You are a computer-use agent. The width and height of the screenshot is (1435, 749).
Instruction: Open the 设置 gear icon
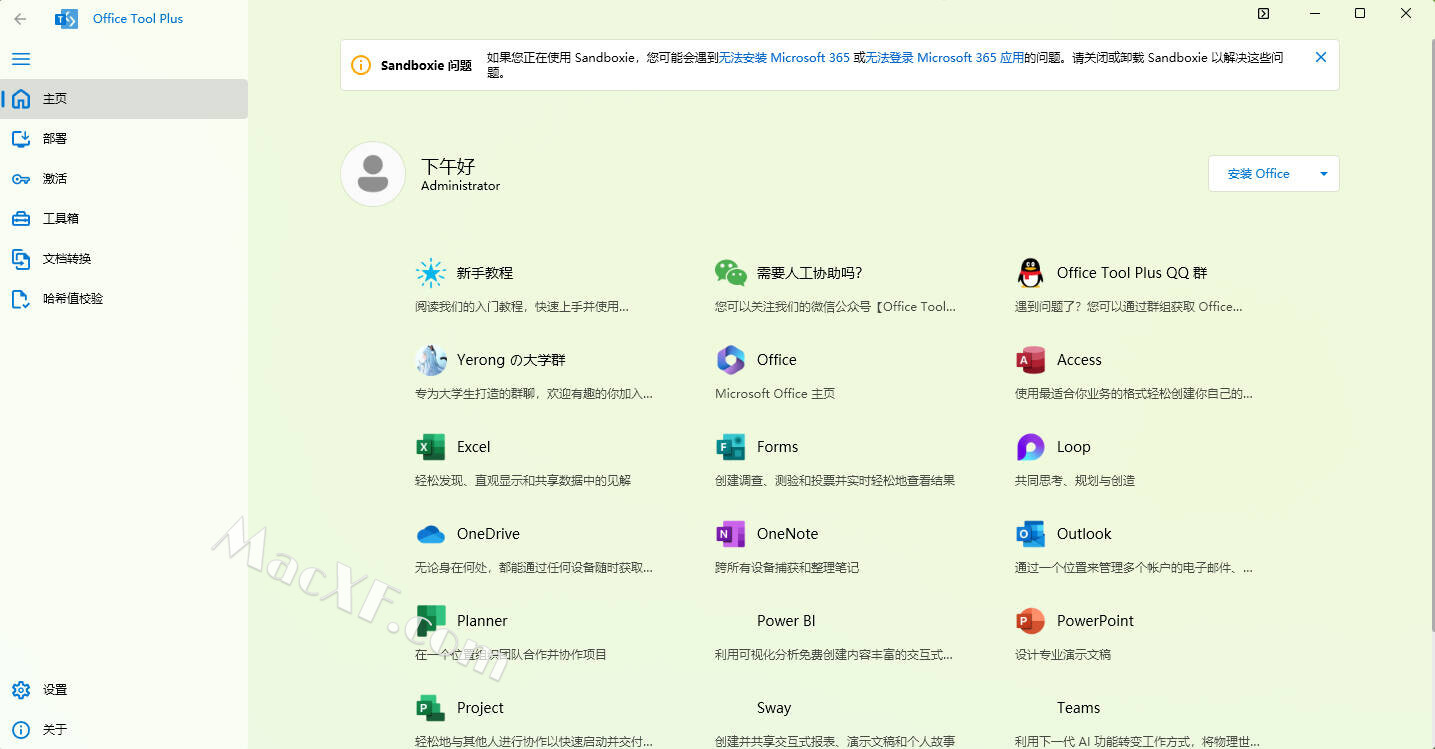pos(21,690)
